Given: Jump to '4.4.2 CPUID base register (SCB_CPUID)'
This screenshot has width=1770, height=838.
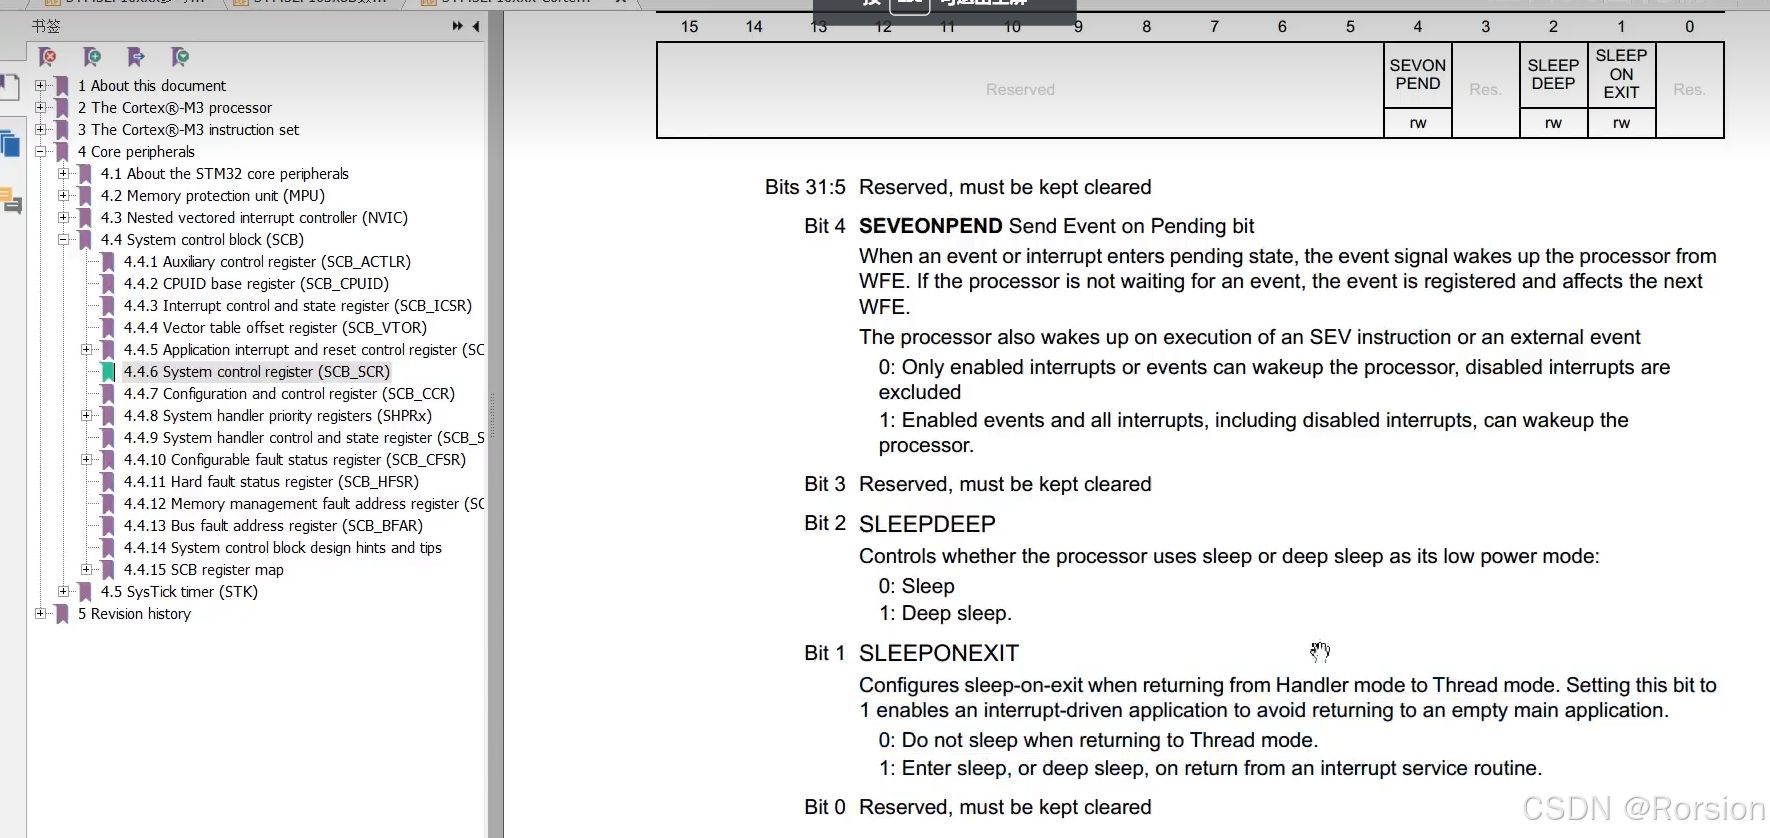Looking at the screenshot, I should (x=256, y=284).
